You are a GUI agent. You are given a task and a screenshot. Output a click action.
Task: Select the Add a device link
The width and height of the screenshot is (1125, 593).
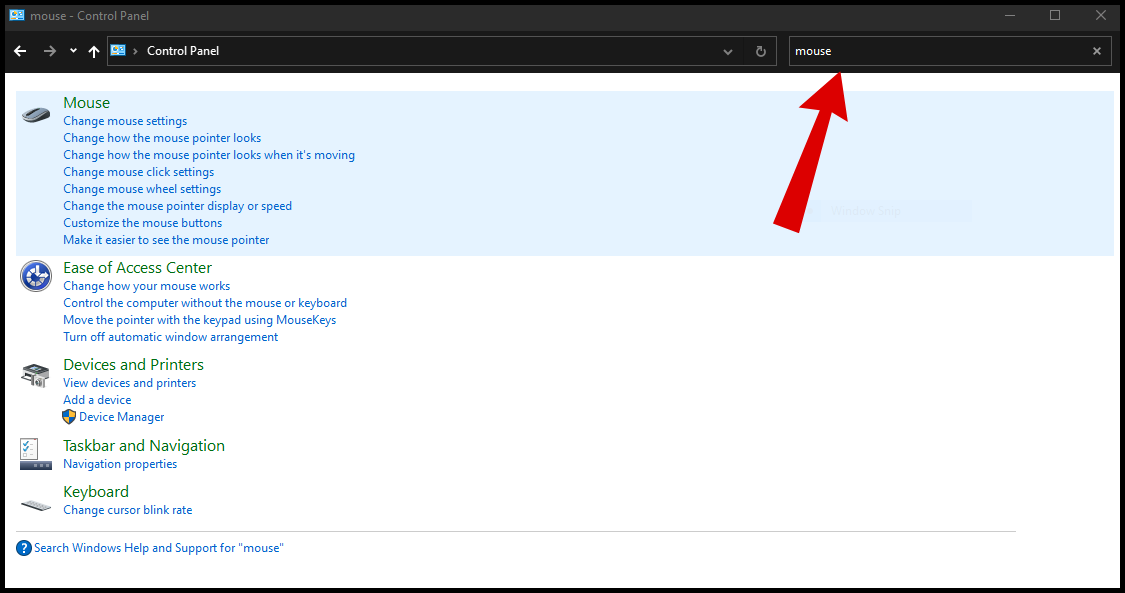coord(97,400)
